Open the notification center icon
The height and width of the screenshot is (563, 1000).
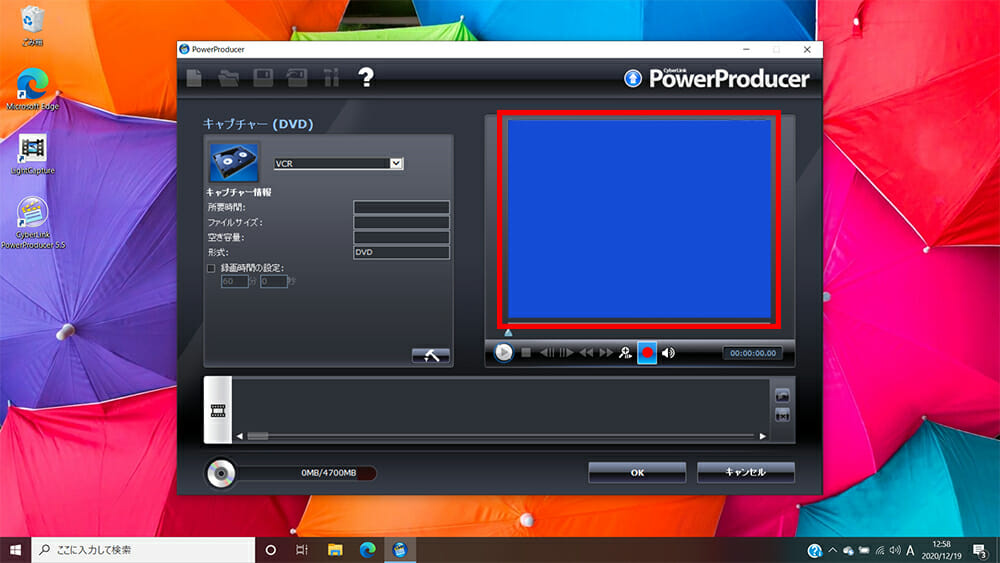pyautogui.click(x=981, y=550)
